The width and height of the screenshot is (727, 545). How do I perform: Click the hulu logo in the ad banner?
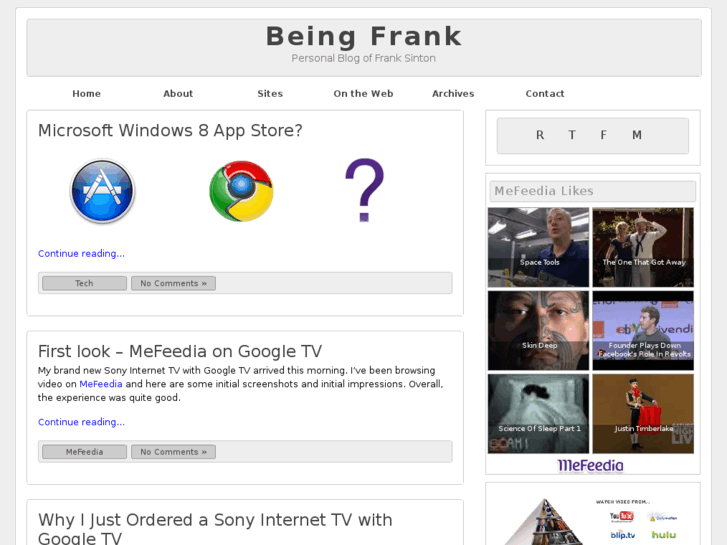(663, 535)
